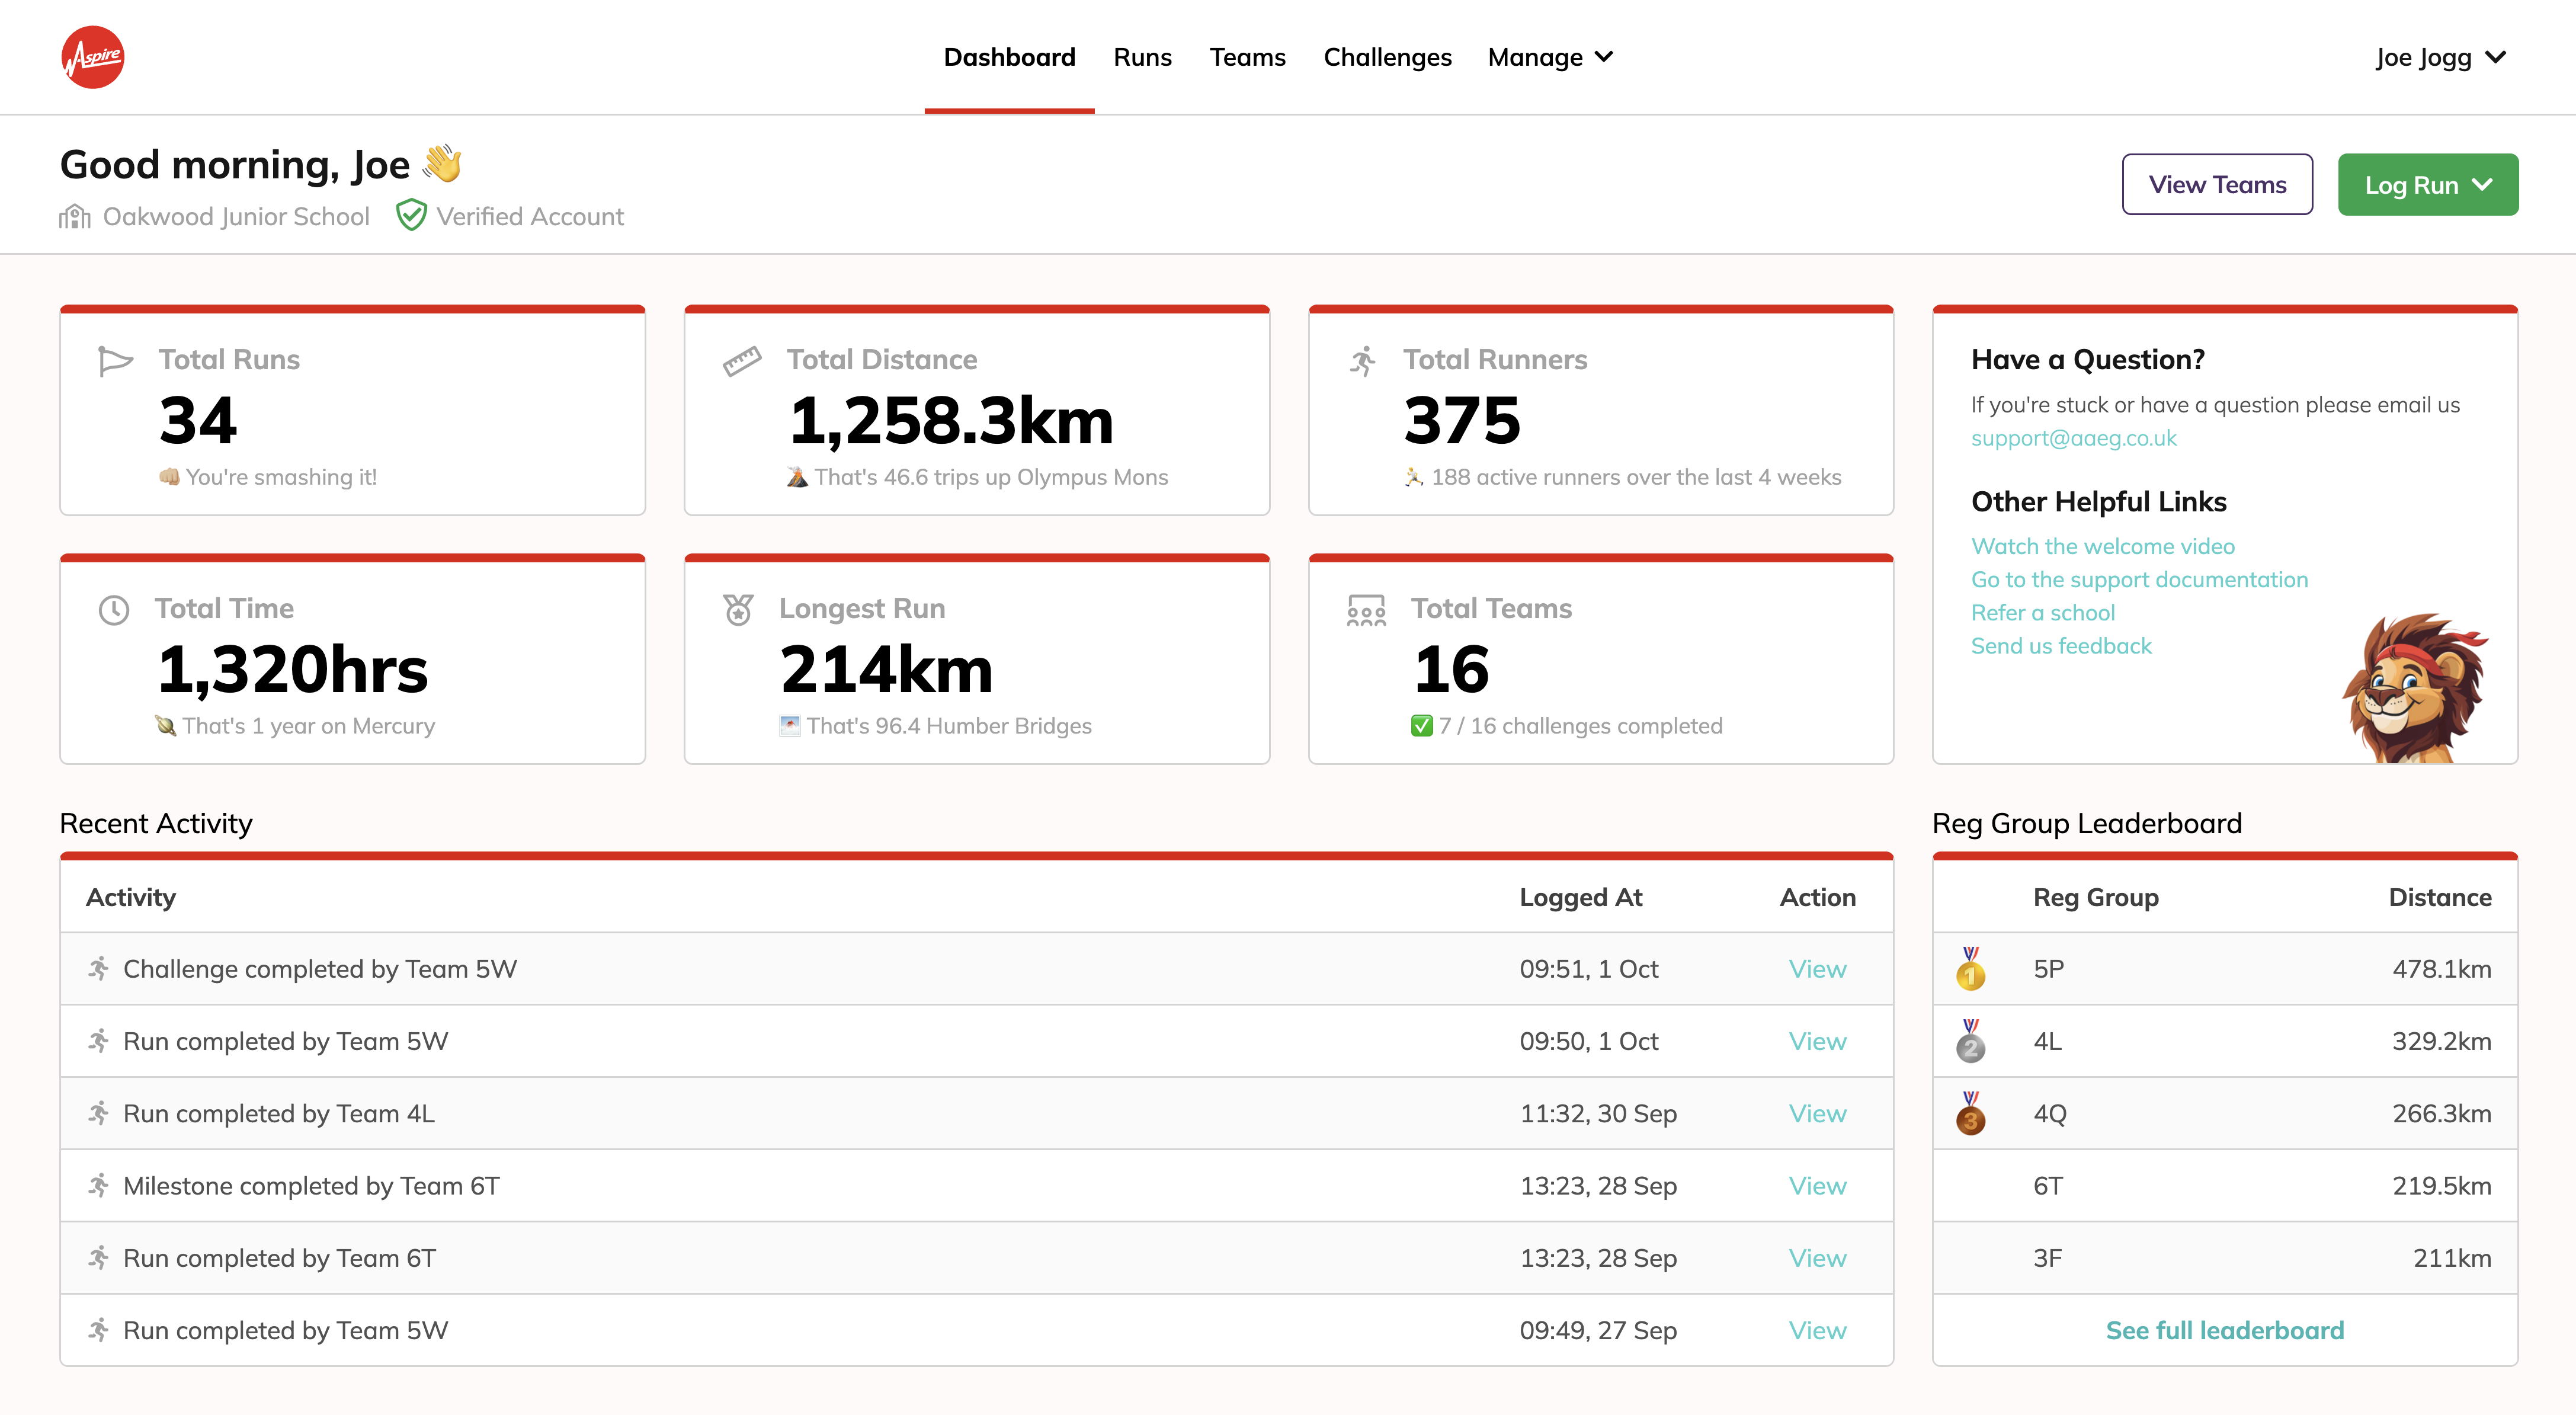Click the Activity column header

point(130,897)
